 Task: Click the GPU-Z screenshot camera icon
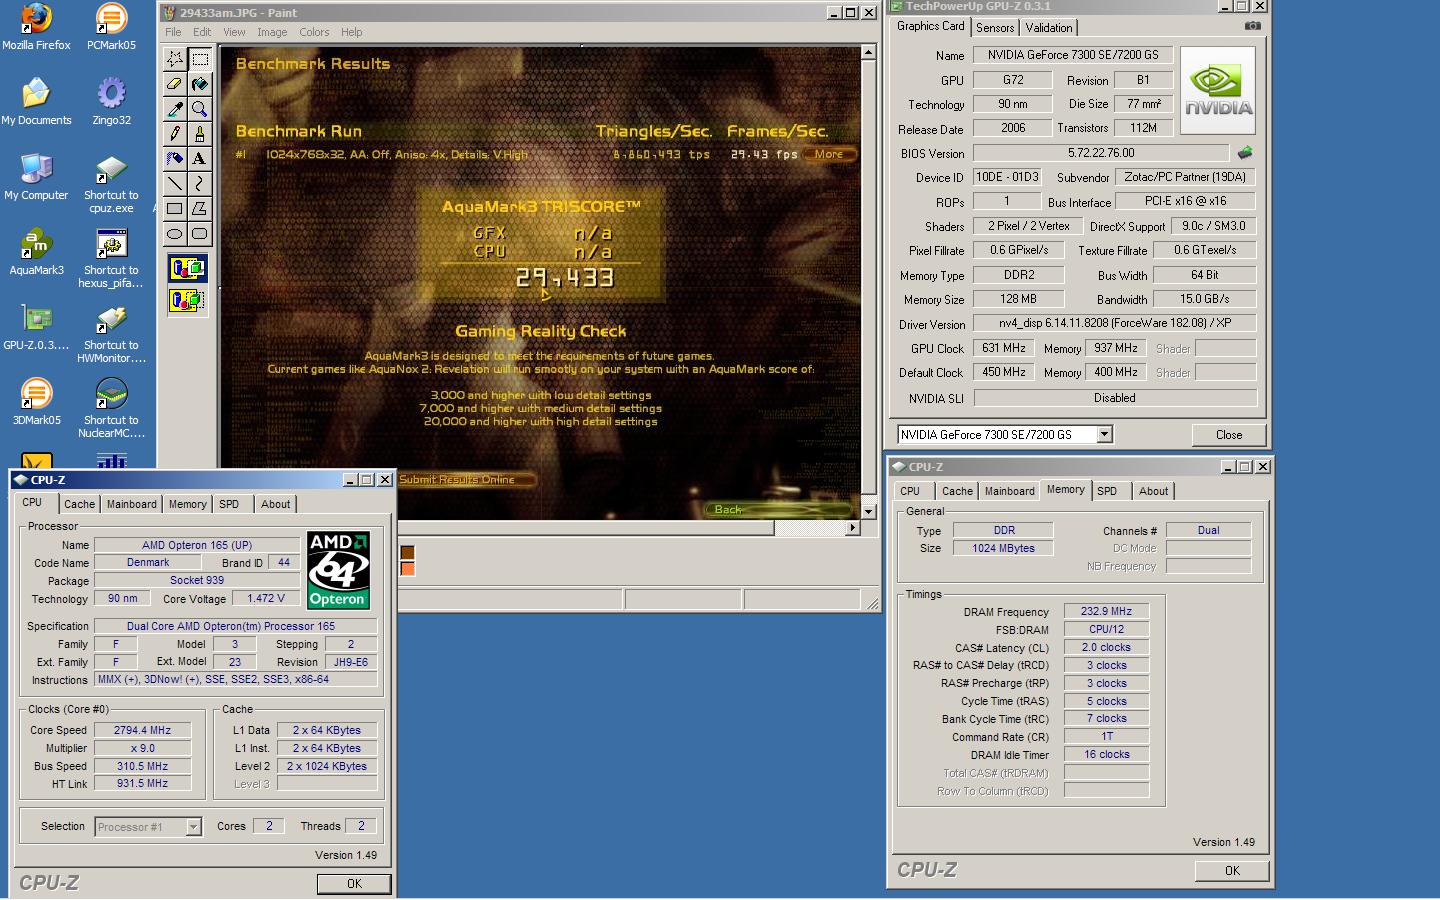pos(1252,26)
